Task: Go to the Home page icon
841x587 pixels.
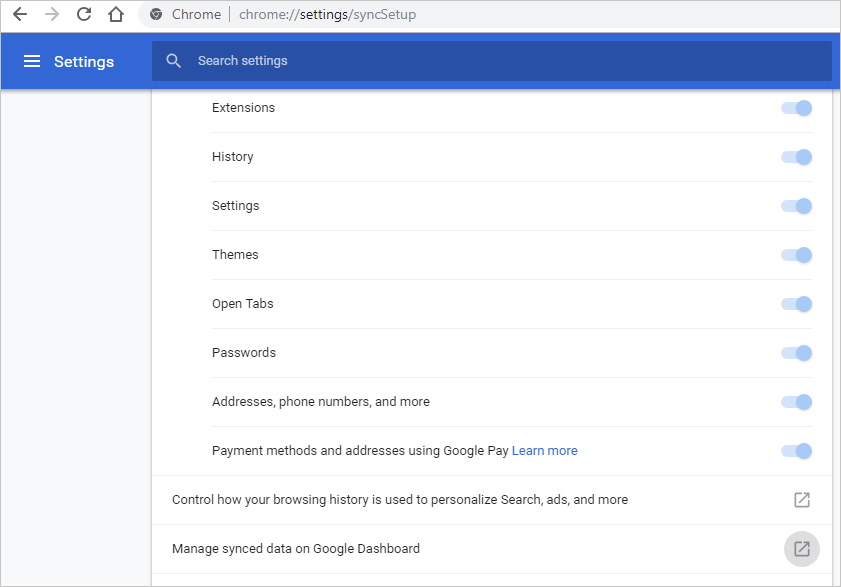Action: 116,15
